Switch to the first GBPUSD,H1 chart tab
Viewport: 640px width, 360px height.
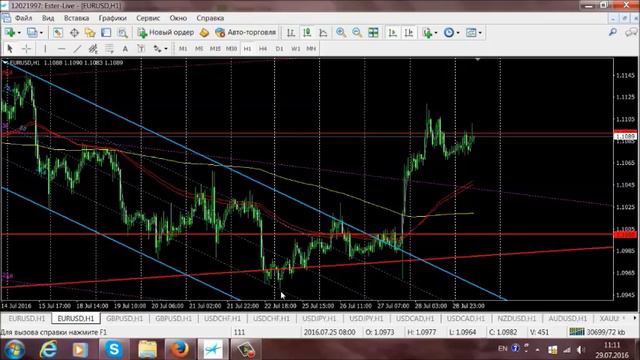[x=124, y=318]
